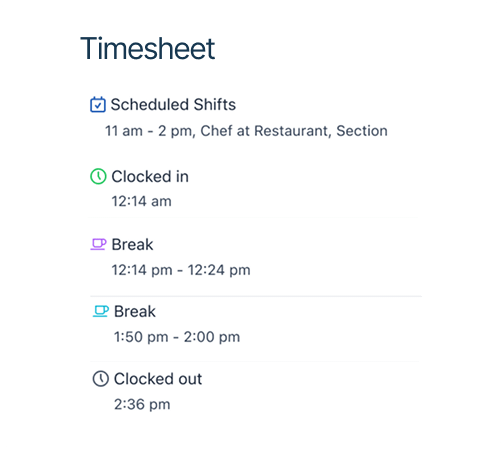Click the second Break label
The image size is (503, 449).
[x=135, y=311]
